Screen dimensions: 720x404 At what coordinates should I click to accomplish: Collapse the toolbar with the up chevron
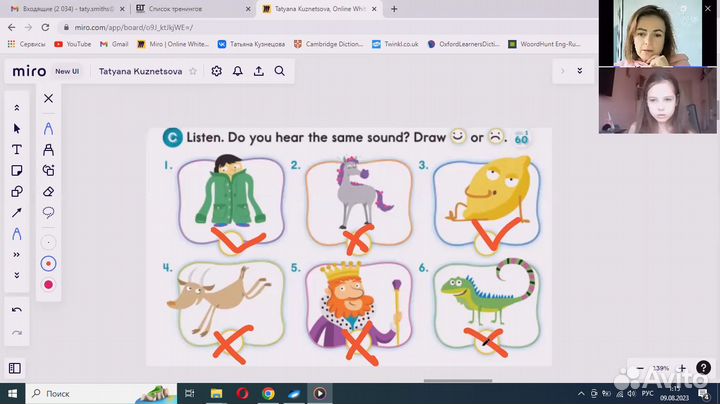tap(17, 107)
